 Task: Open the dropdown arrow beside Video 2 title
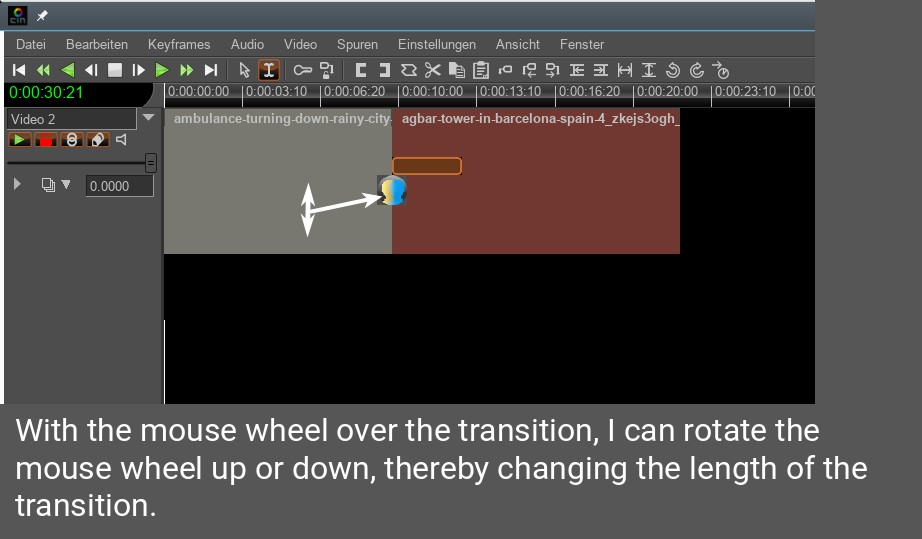point(149,118)
